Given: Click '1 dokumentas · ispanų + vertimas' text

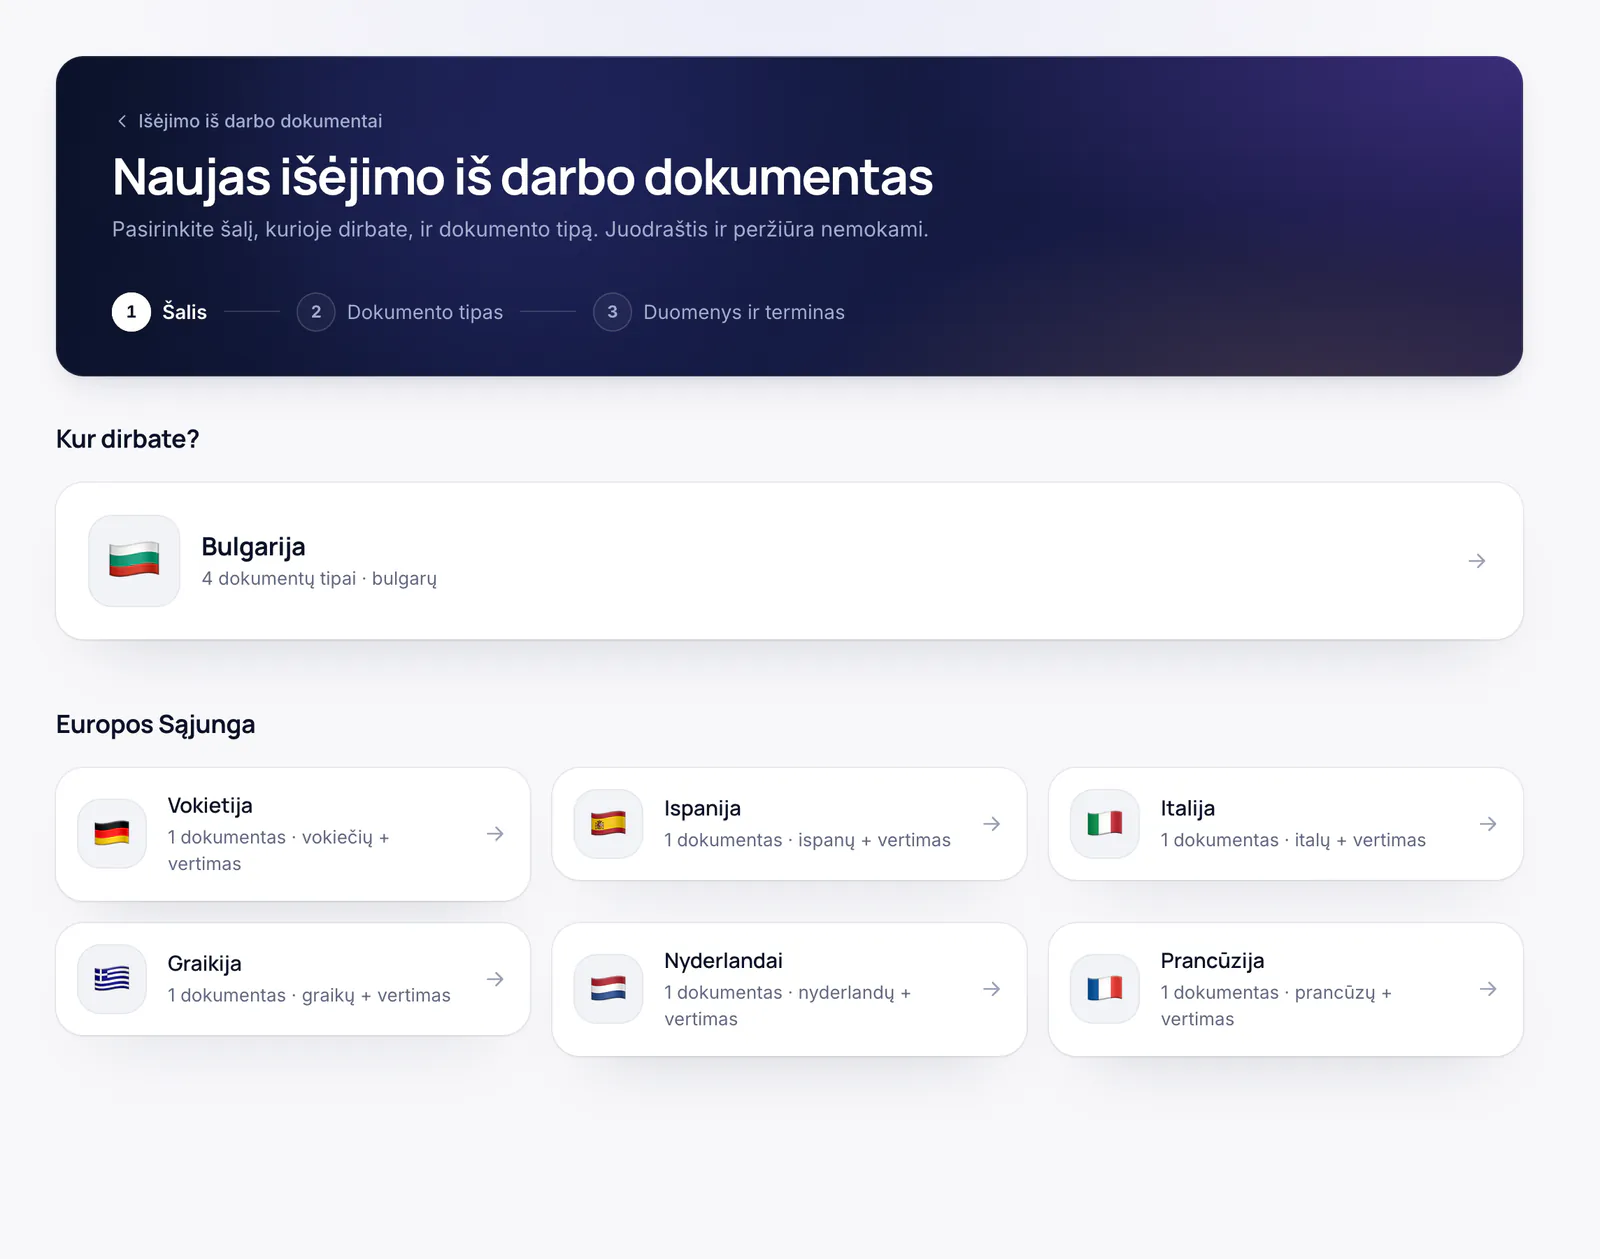Looking at the screenshot, I should (x=807, y=840).
